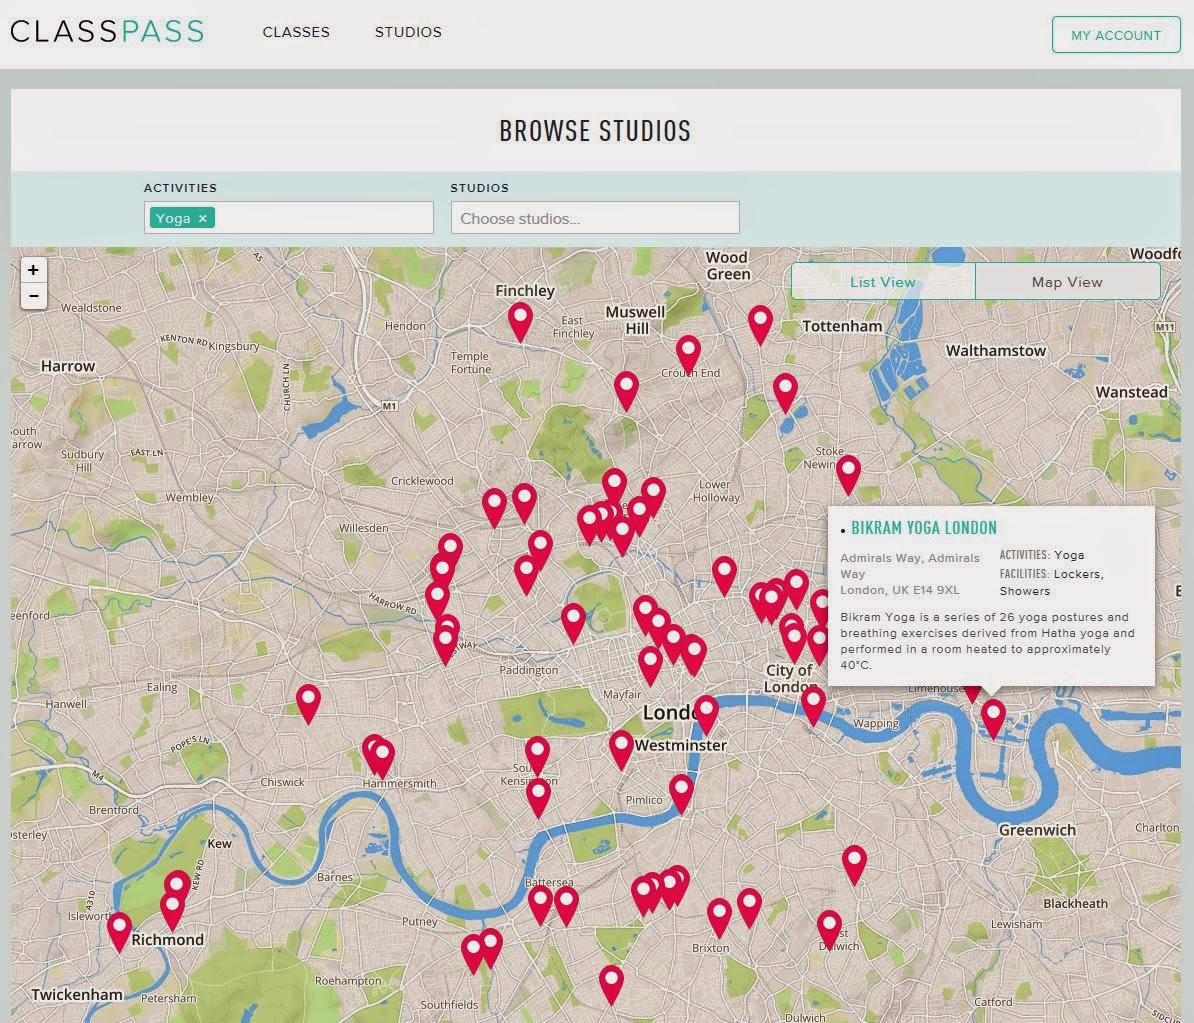This screenshot has width=1194, height=1023.
Task: Click the map pin left of Twickenham's Richmond label
Action: (x=119, y=928)
